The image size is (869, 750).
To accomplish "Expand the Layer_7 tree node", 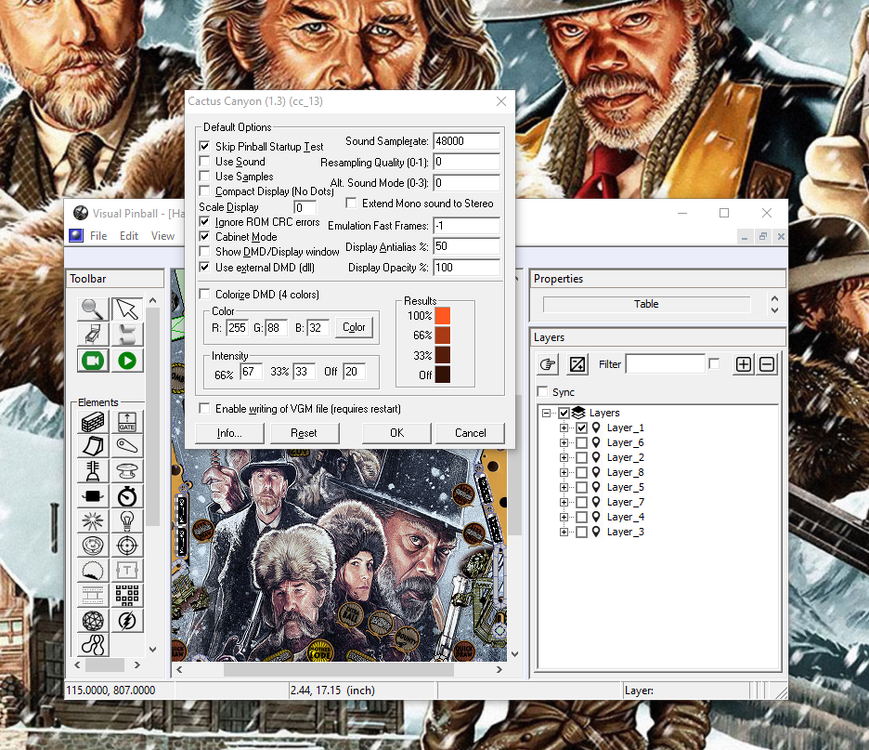I will click(x=564, y=502).
